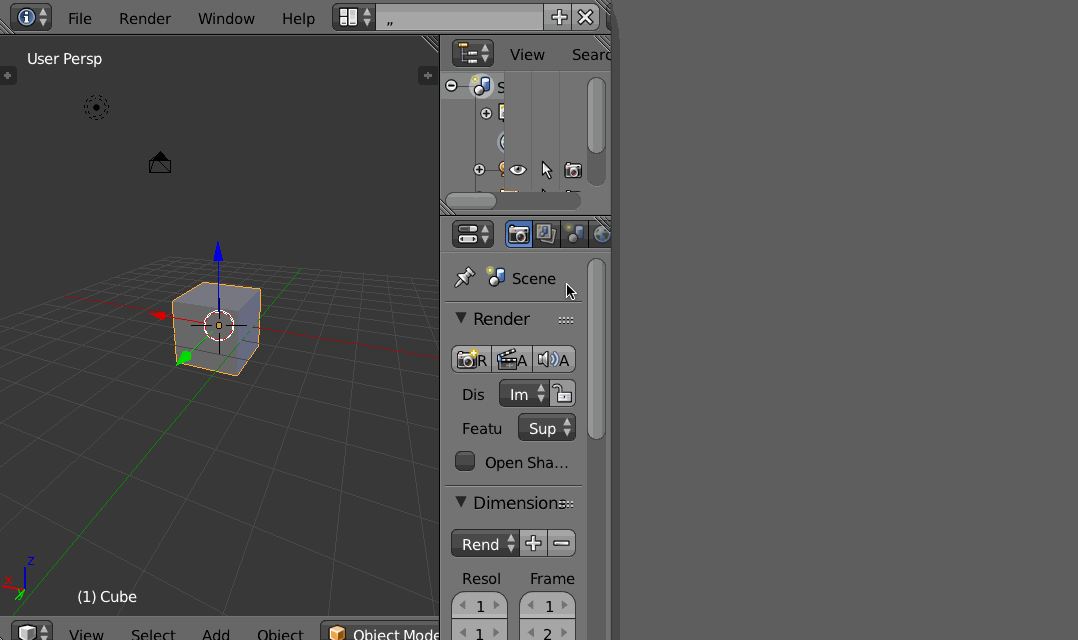Screen dimensions: 1078x640
Task: Open the World properties tab
Action: click(x=600, y=233)
